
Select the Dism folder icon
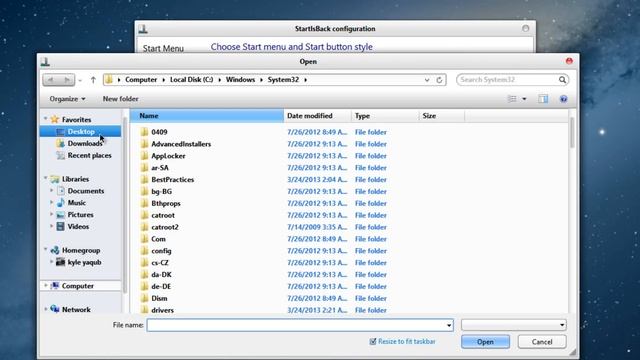pyautogui.click(x=144, y=298)
